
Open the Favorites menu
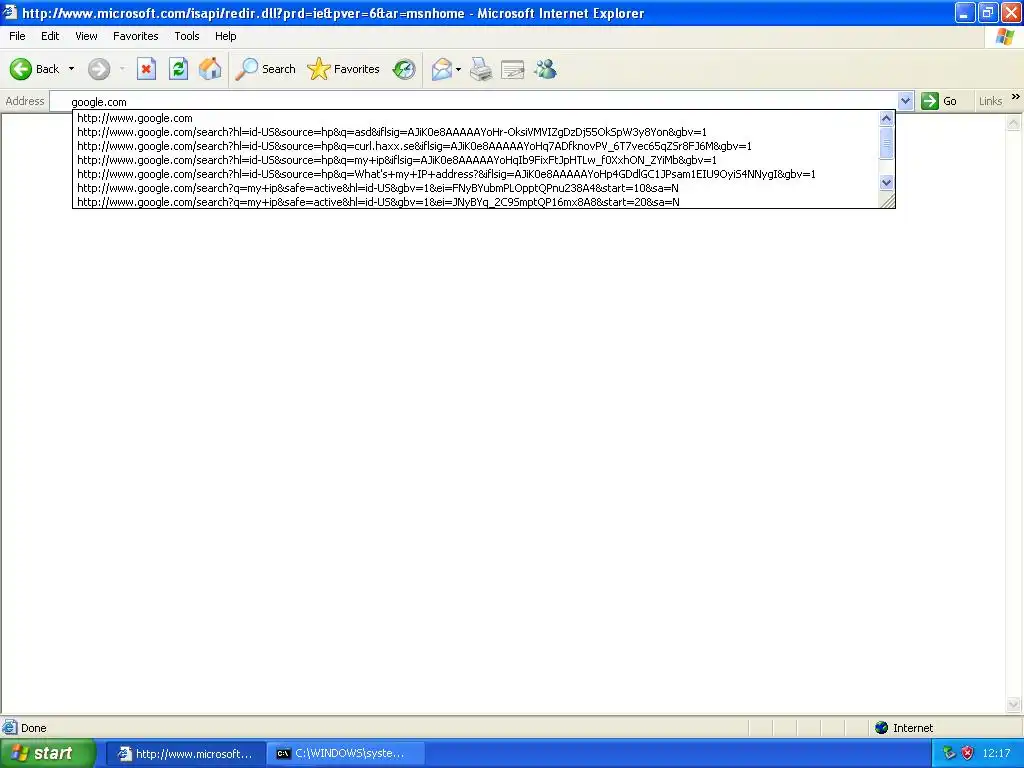[135, 36]
